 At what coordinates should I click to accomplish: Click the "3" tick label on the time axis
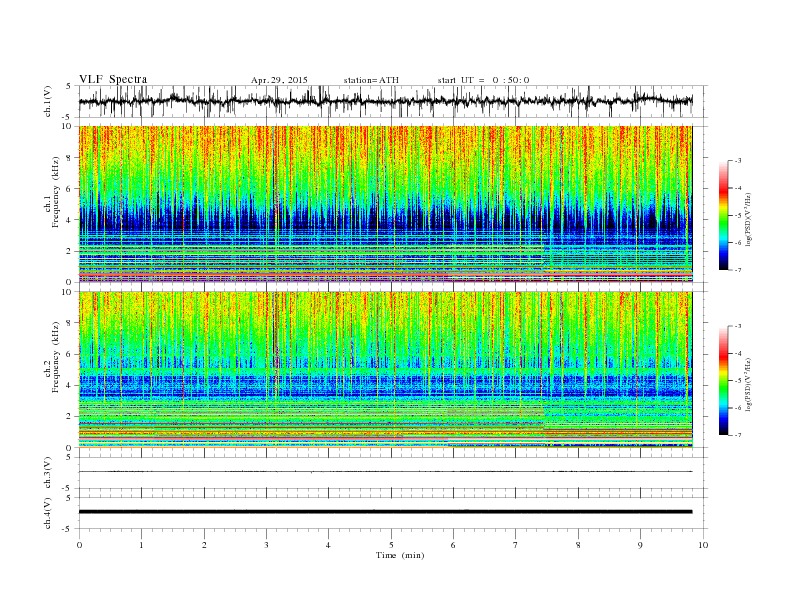coord(266,545)
